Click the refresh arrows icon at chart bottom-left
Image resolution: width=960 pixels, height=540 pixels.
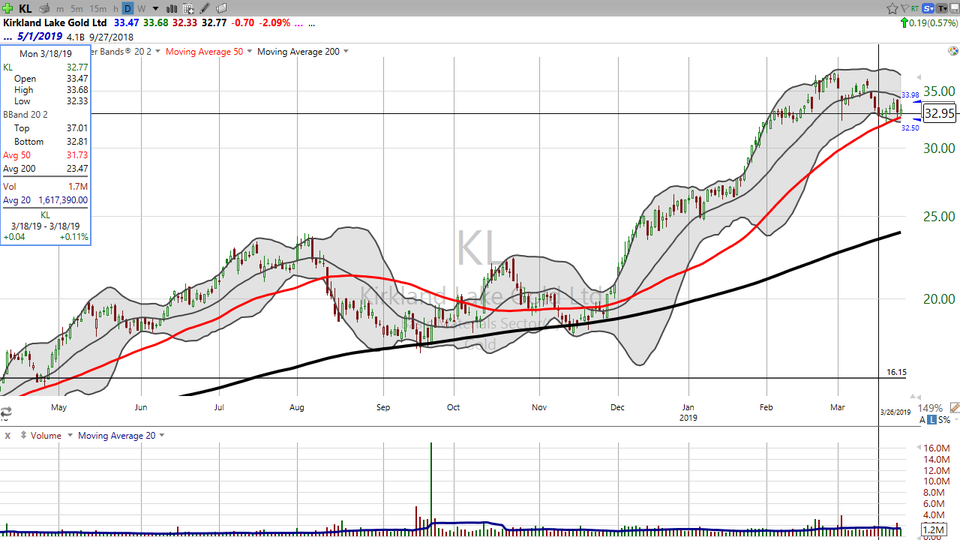click(x=6, y=411)
